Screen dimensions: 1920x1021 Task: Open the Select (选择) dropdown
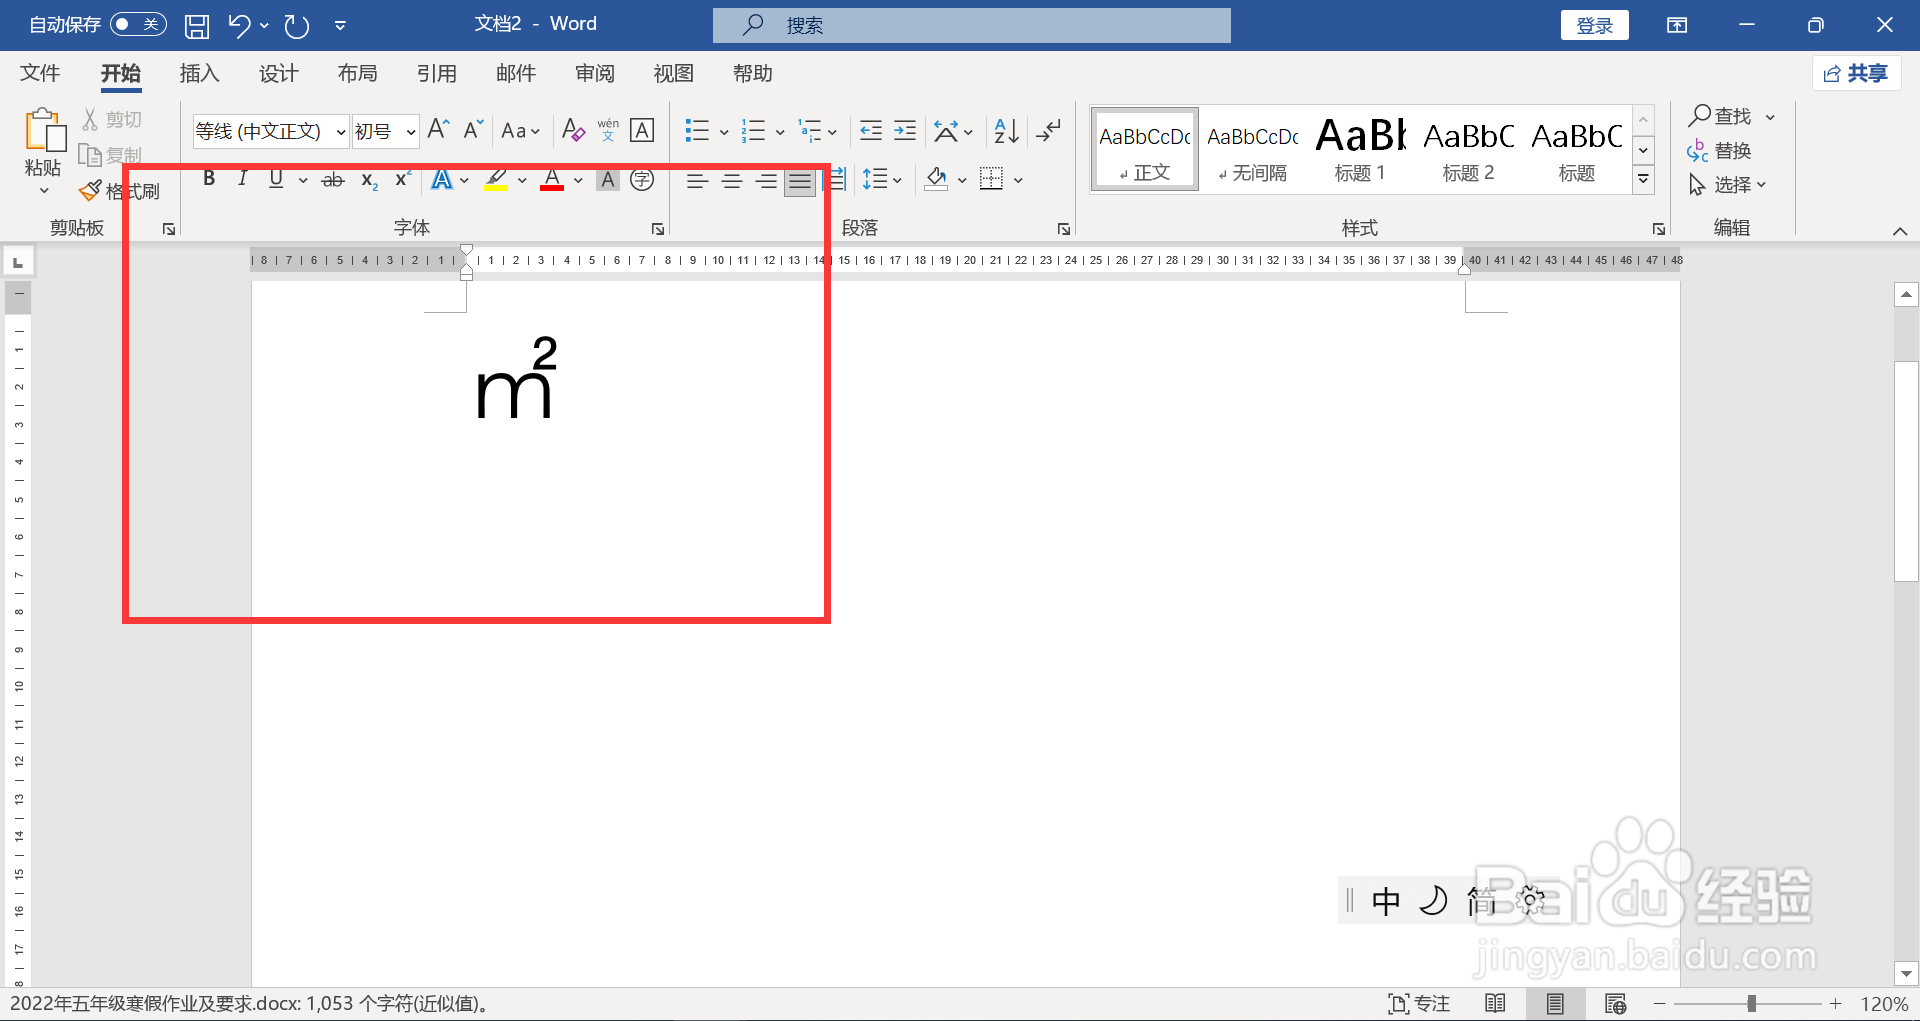(x=1727, y=185)
